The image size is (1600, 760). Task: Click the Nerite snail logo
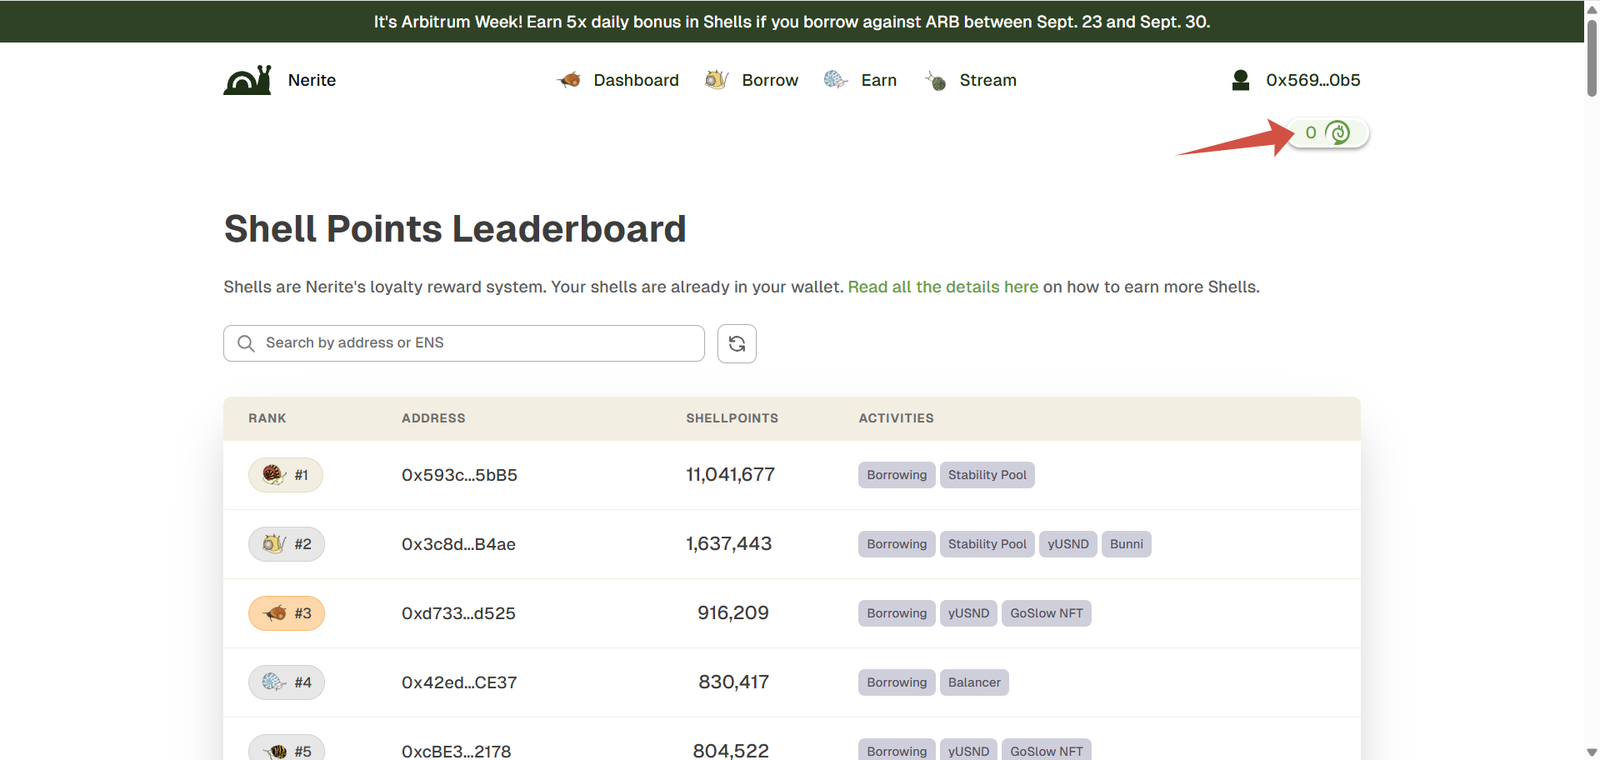(x=247, y=80)
